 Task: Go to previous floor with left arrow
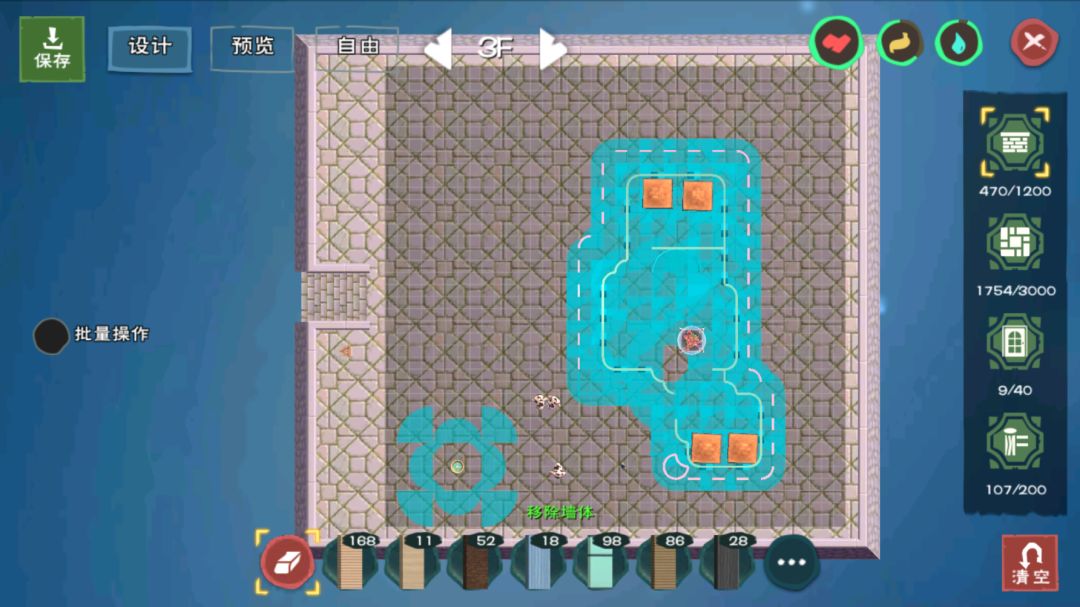[438, 48]
